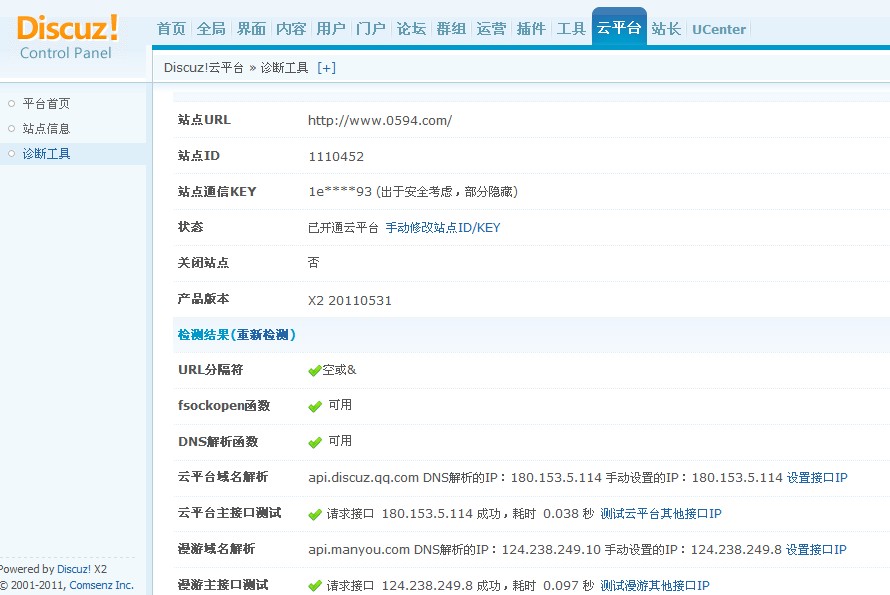Click green checkmark beside URL分隔符 result
The width and height of the screenshot is (890, 595).
314,371
